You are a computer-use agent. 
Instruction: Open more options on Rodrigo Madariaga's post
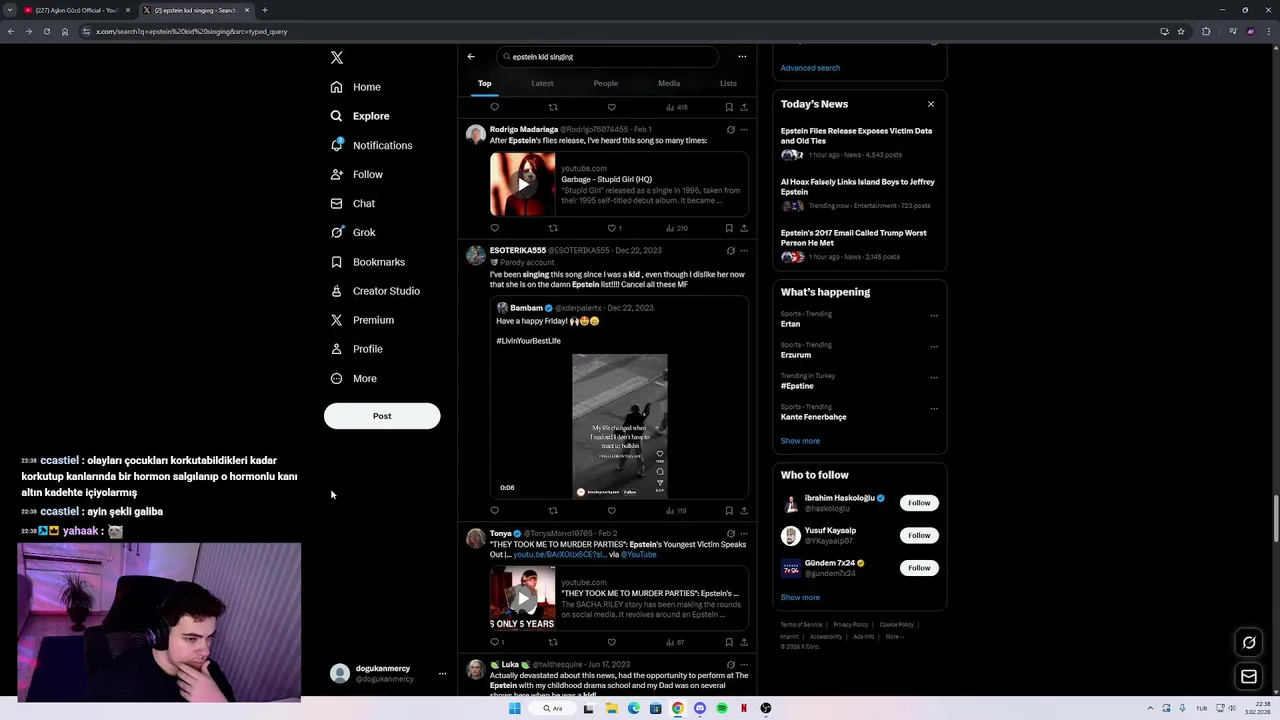(744, 130)
